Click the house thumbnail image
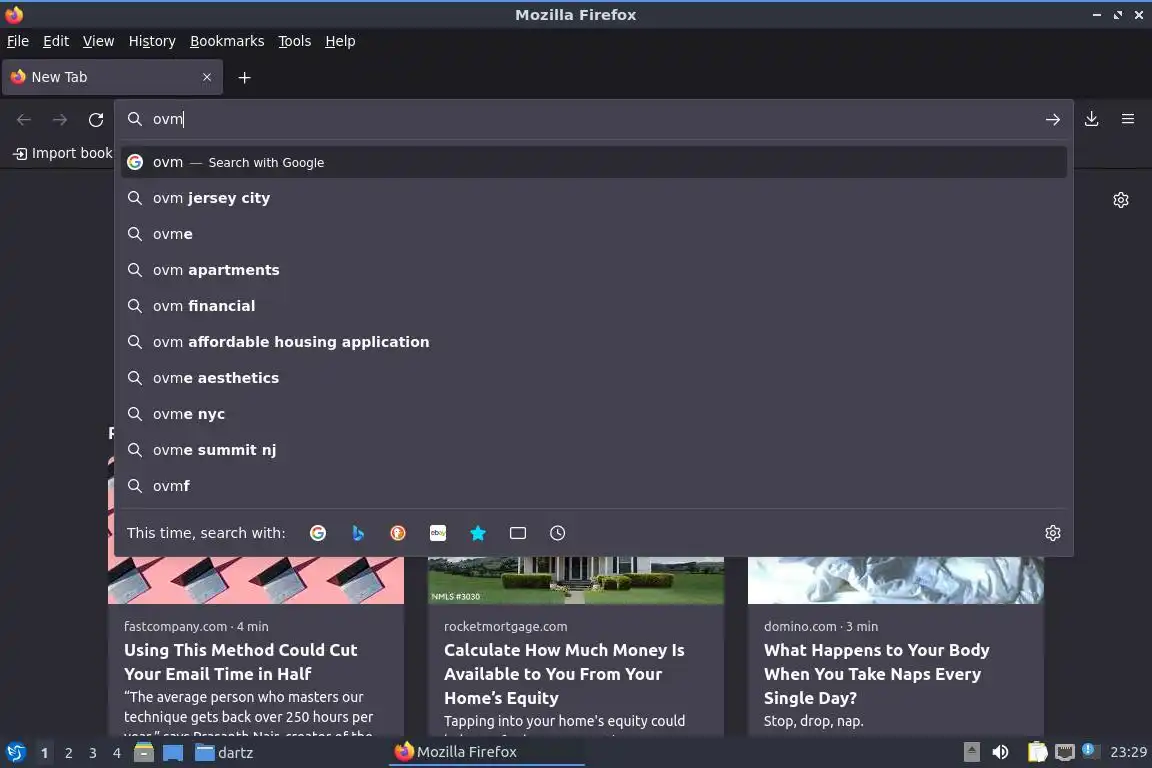Viewport: 1152px width, 768px height. [576, 580]
